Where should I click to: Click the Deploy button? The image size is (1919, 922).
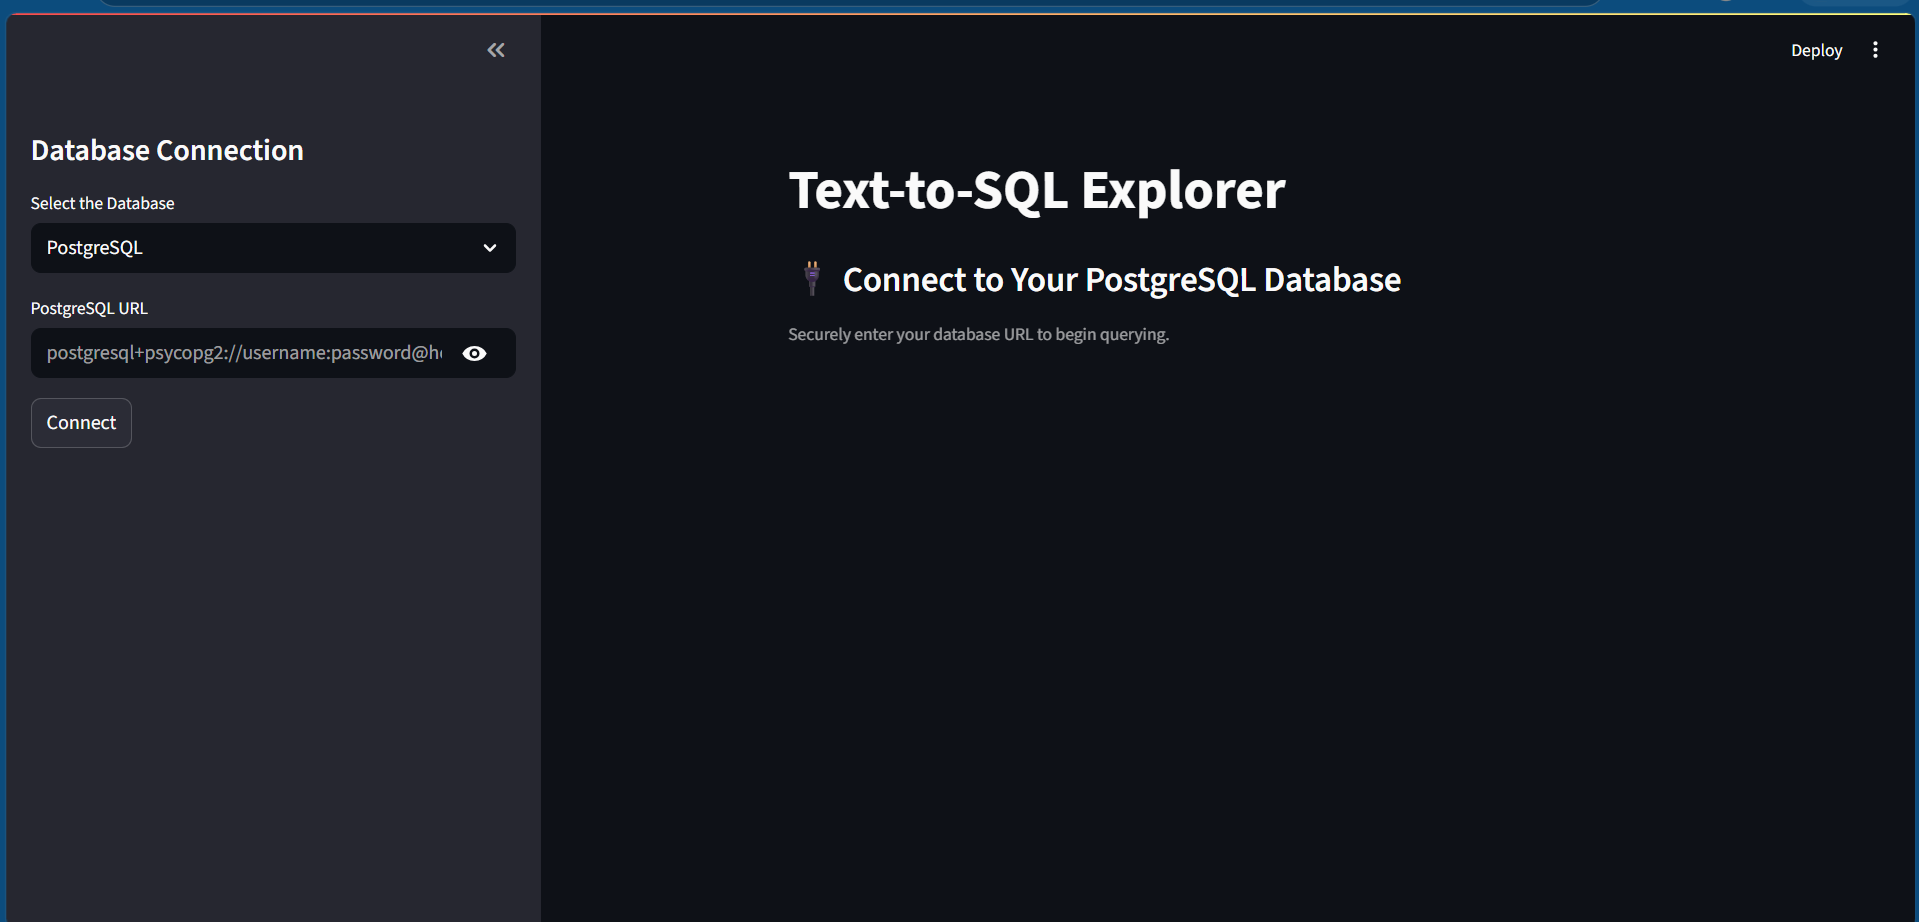pyautogui.click(x=1816, y=50)
